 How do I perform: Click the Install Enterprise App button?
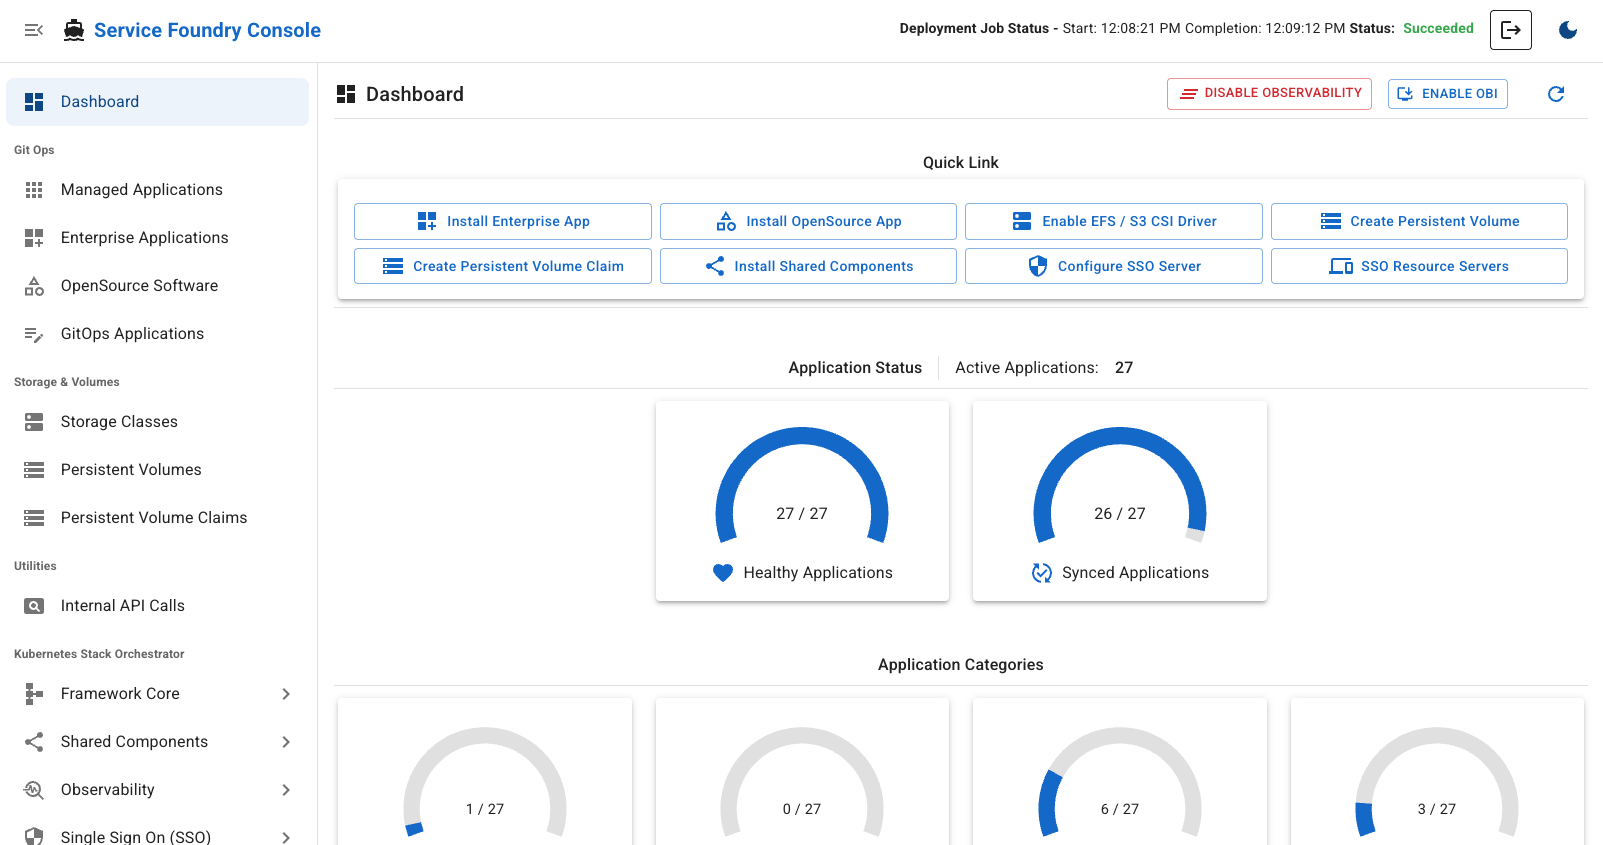coord(502,221)
